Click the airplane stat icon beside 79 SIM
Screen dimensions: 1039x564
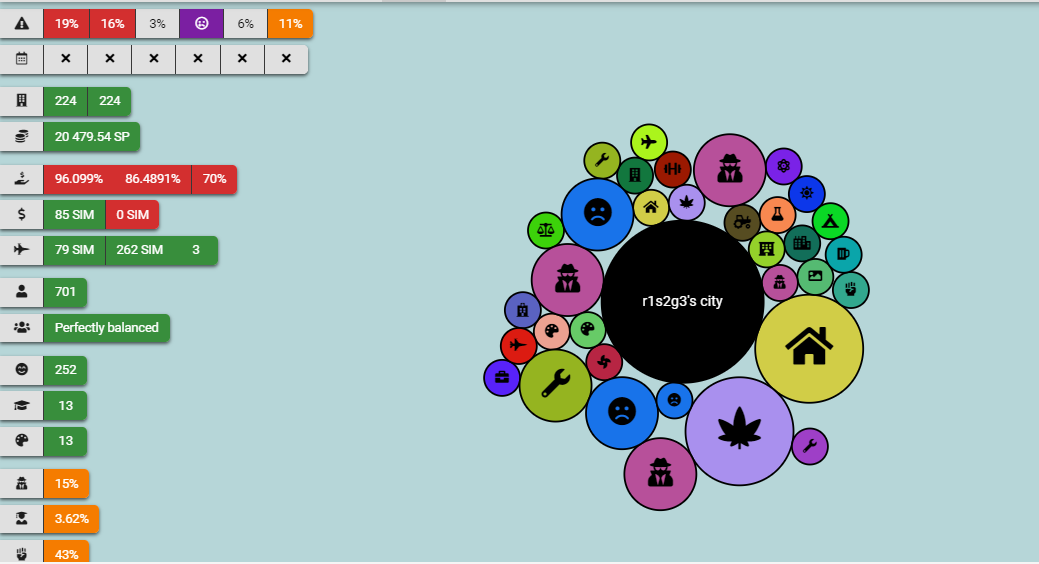pyautogui.click(x=22, y=250)
